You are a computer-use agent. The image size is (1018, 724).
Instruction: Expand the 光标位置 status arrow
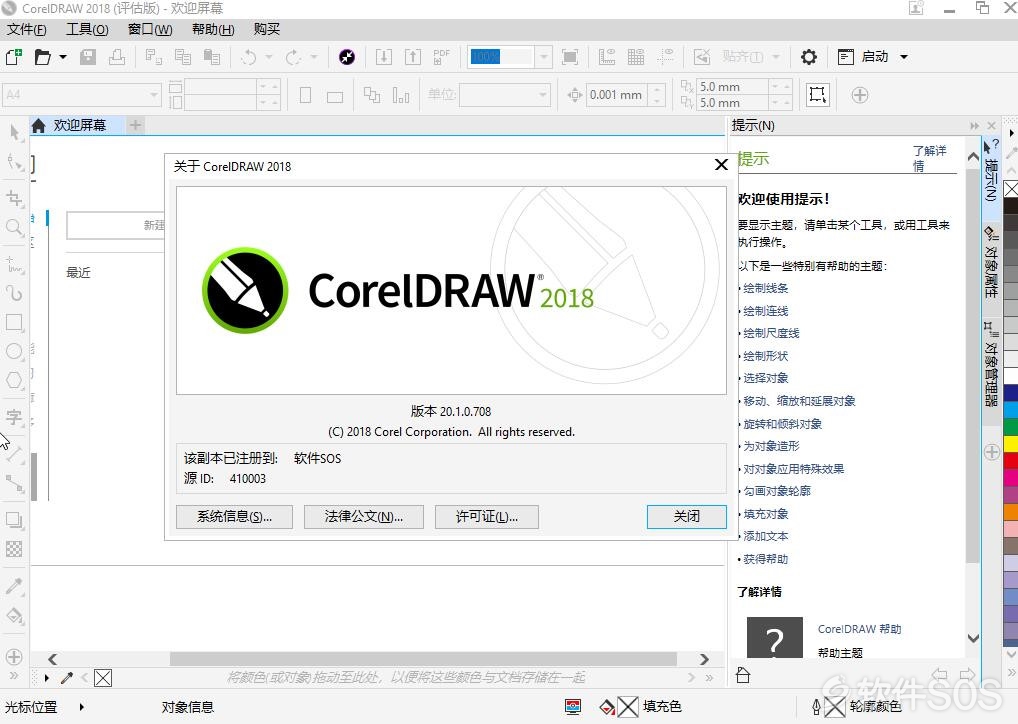click(81, 706)
